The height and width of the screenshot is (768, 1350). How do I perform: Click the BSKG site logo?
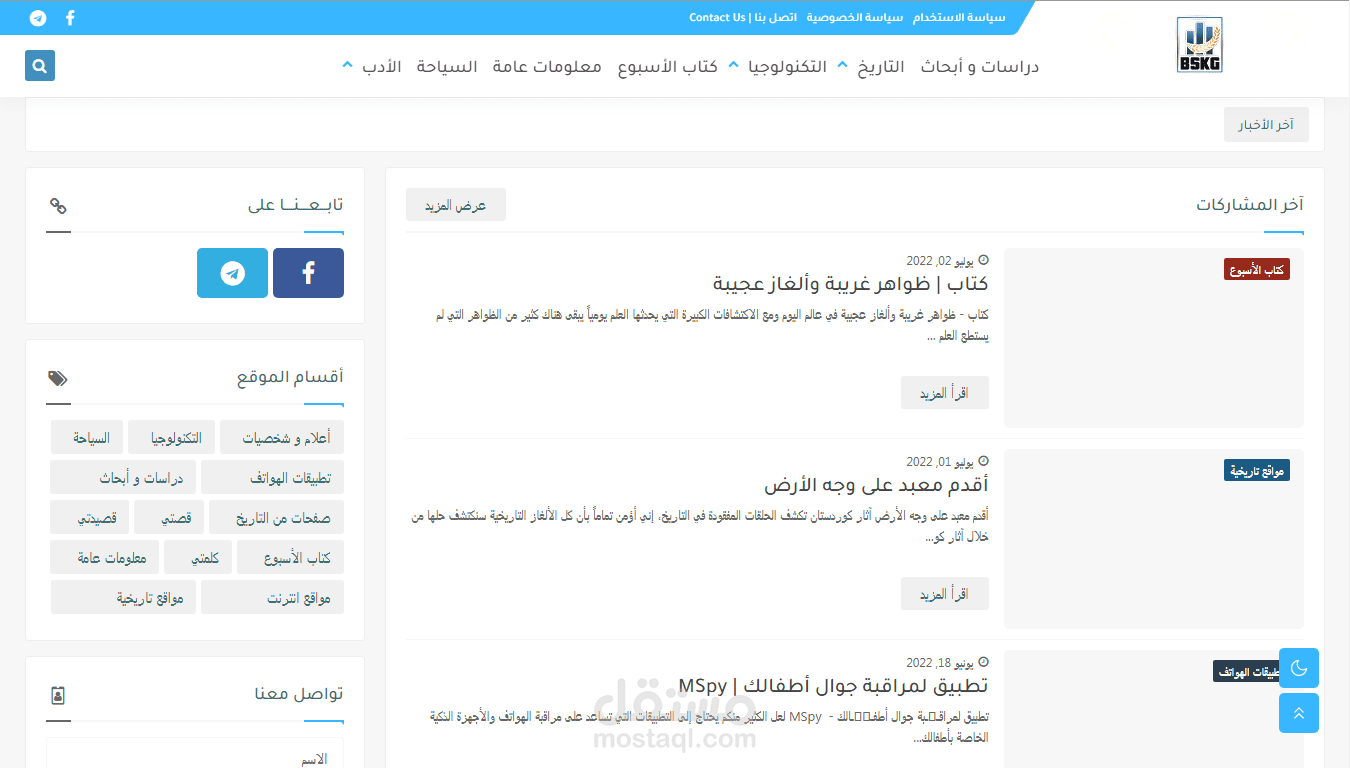1199,45
